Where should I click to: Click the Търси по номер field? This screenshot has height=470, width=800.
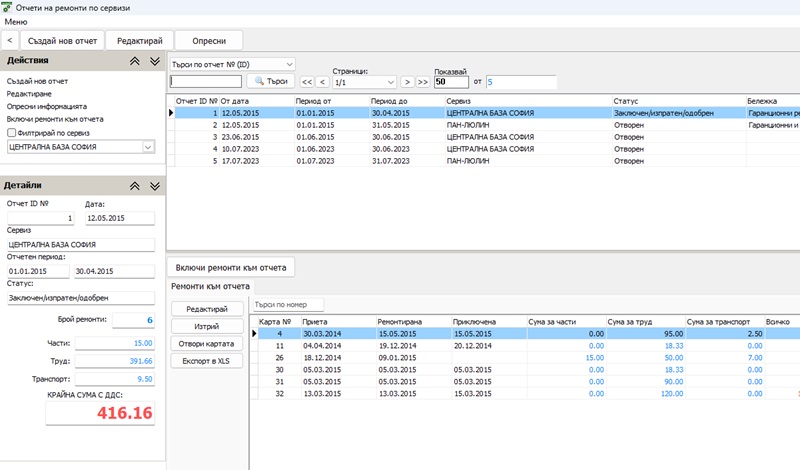[288, 305]
